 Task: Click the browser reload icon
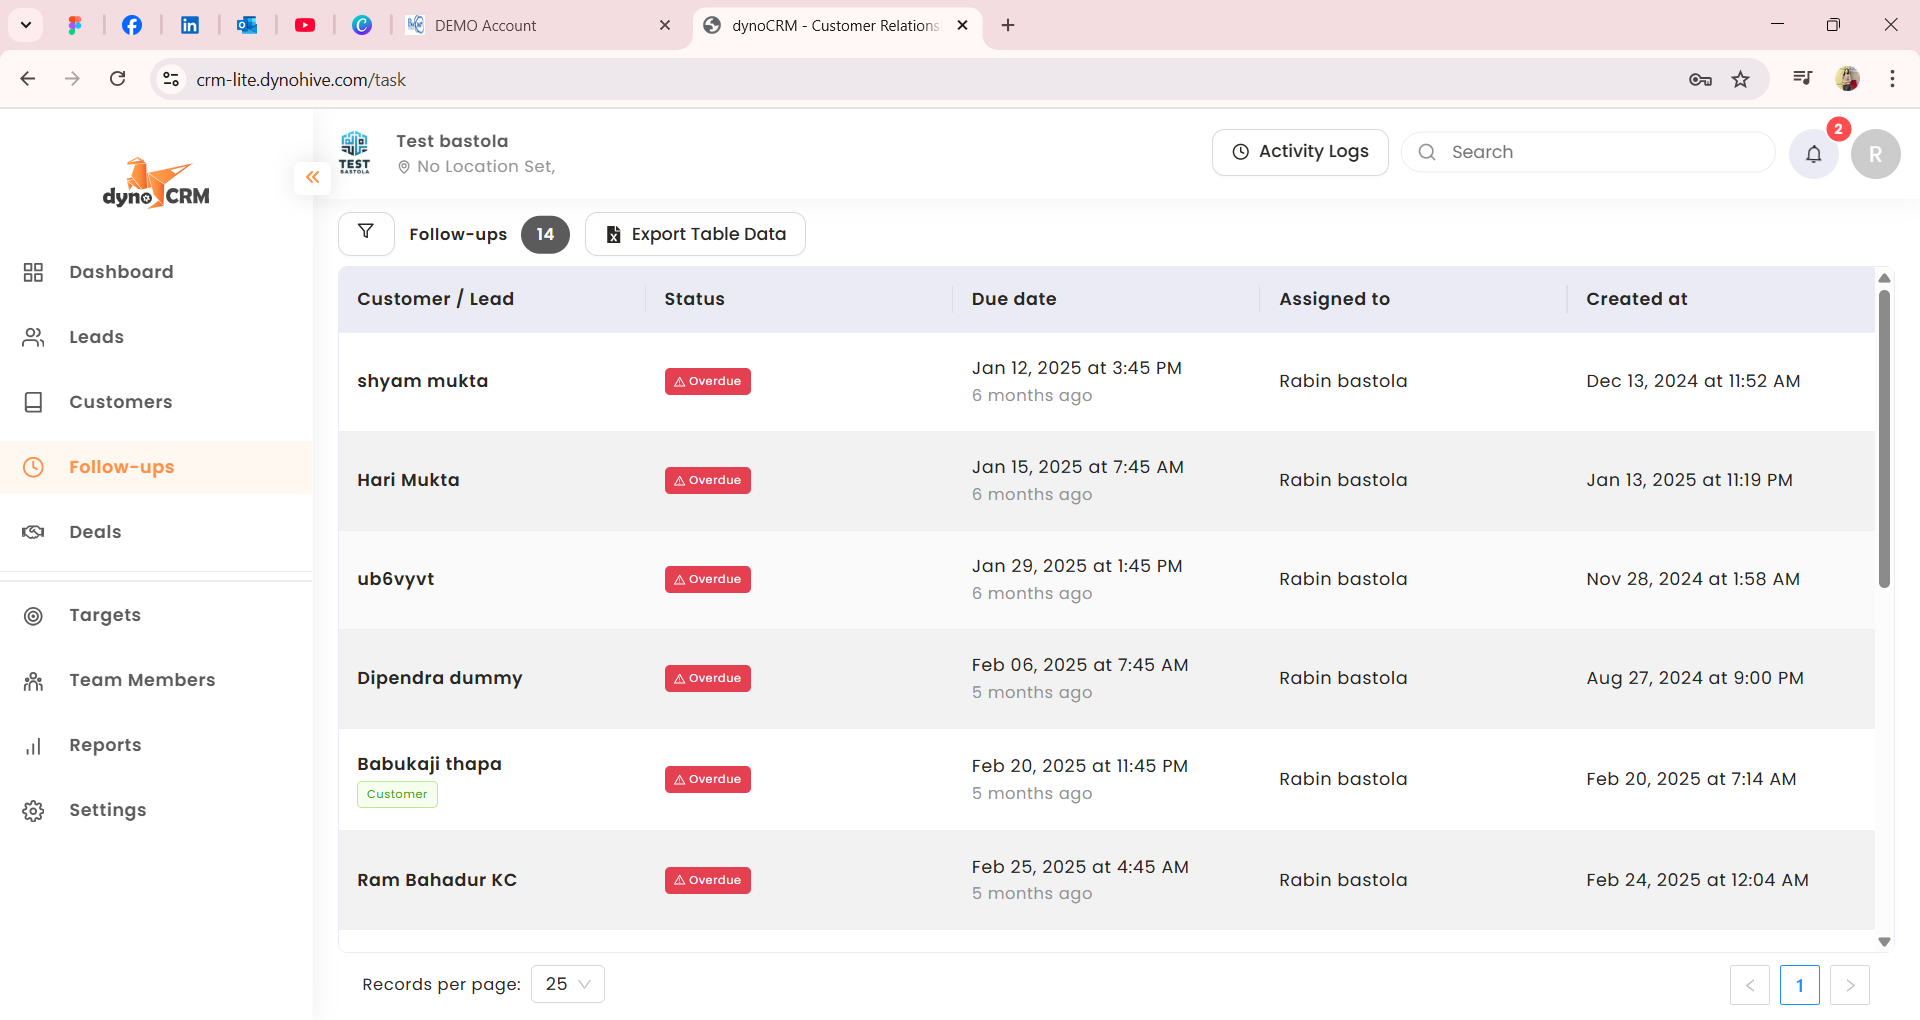(x=118, y=79)
